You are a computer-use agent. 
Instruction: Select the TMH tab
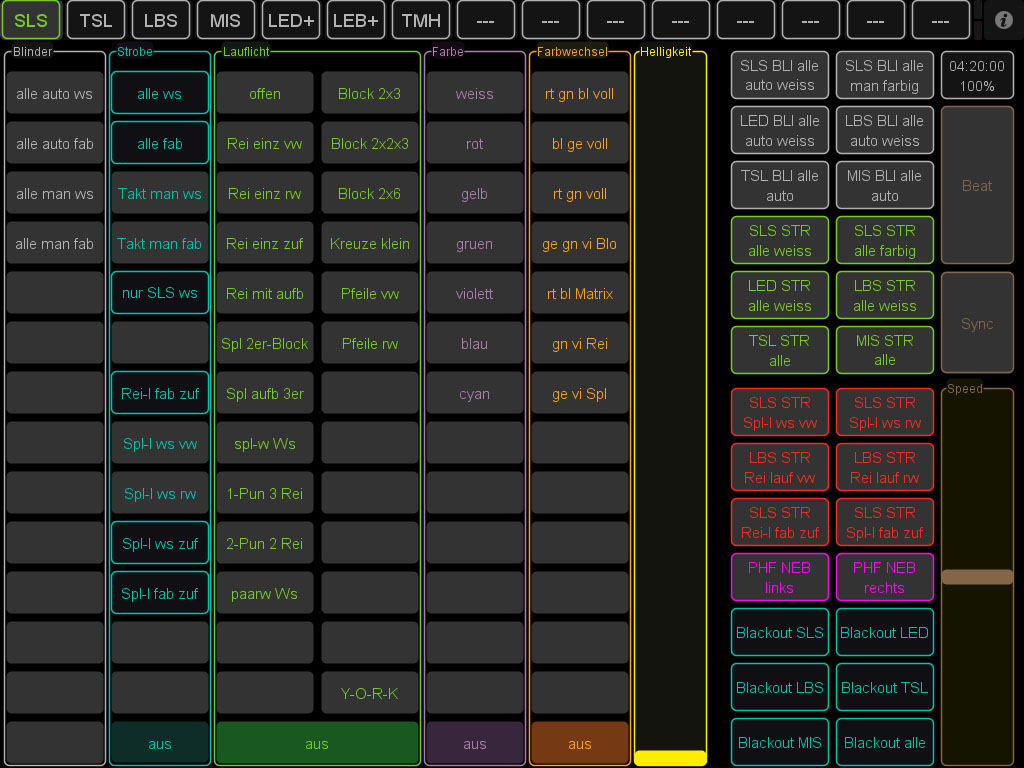coord(421,20)
